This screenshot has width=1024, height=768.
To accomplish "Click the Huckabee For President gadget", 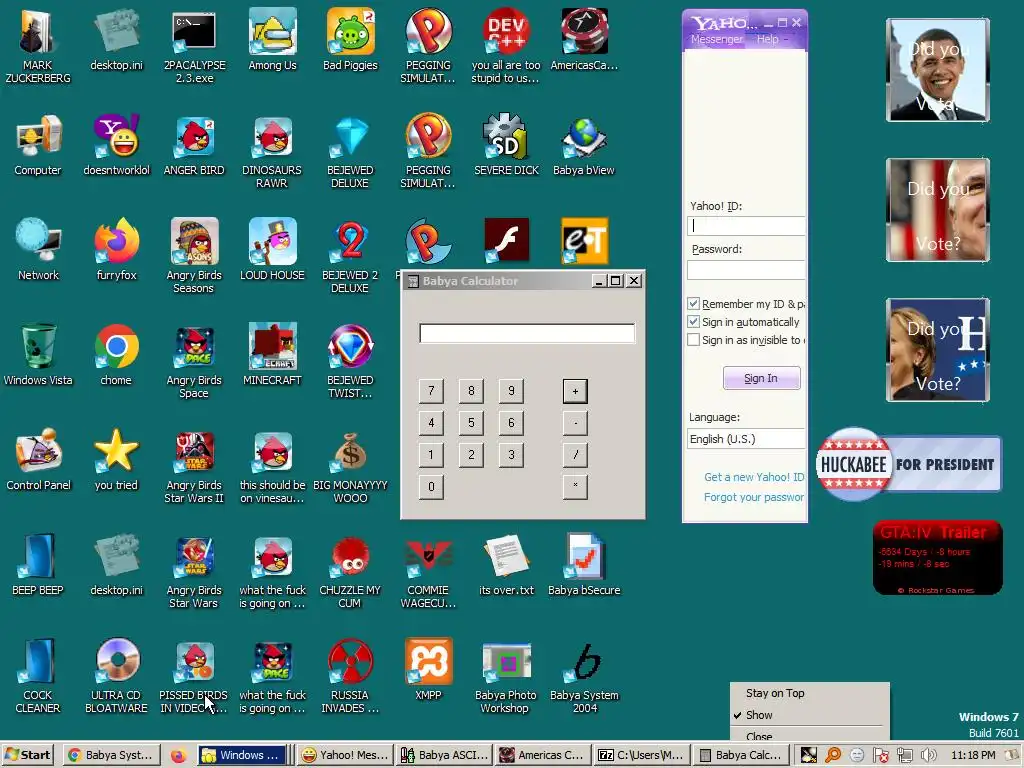I will click(x=909, y=464).
